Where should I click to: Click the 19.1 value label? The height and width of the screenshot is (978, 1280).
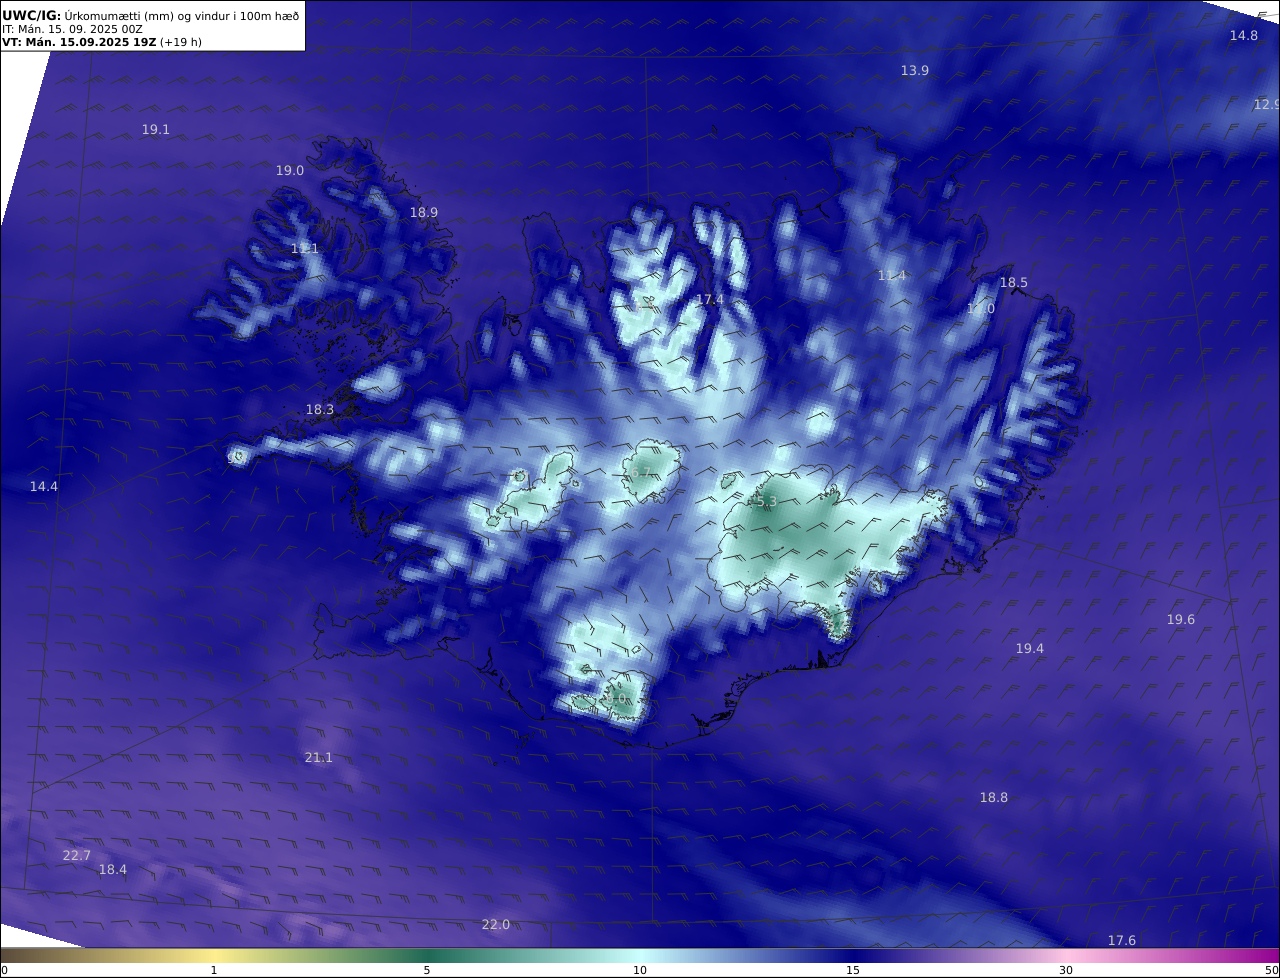tap(155, 130)
